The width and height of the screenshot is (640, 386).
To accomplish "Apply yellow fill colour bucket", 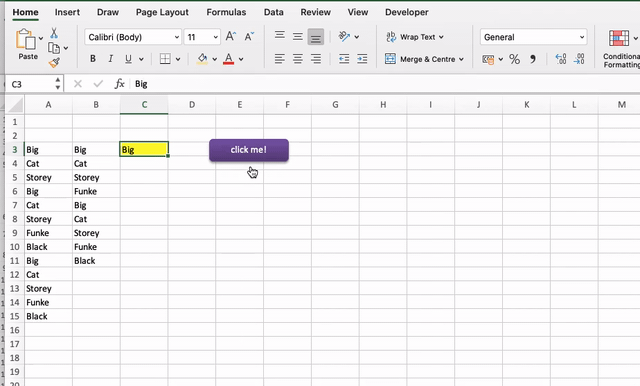I will 202,59.
